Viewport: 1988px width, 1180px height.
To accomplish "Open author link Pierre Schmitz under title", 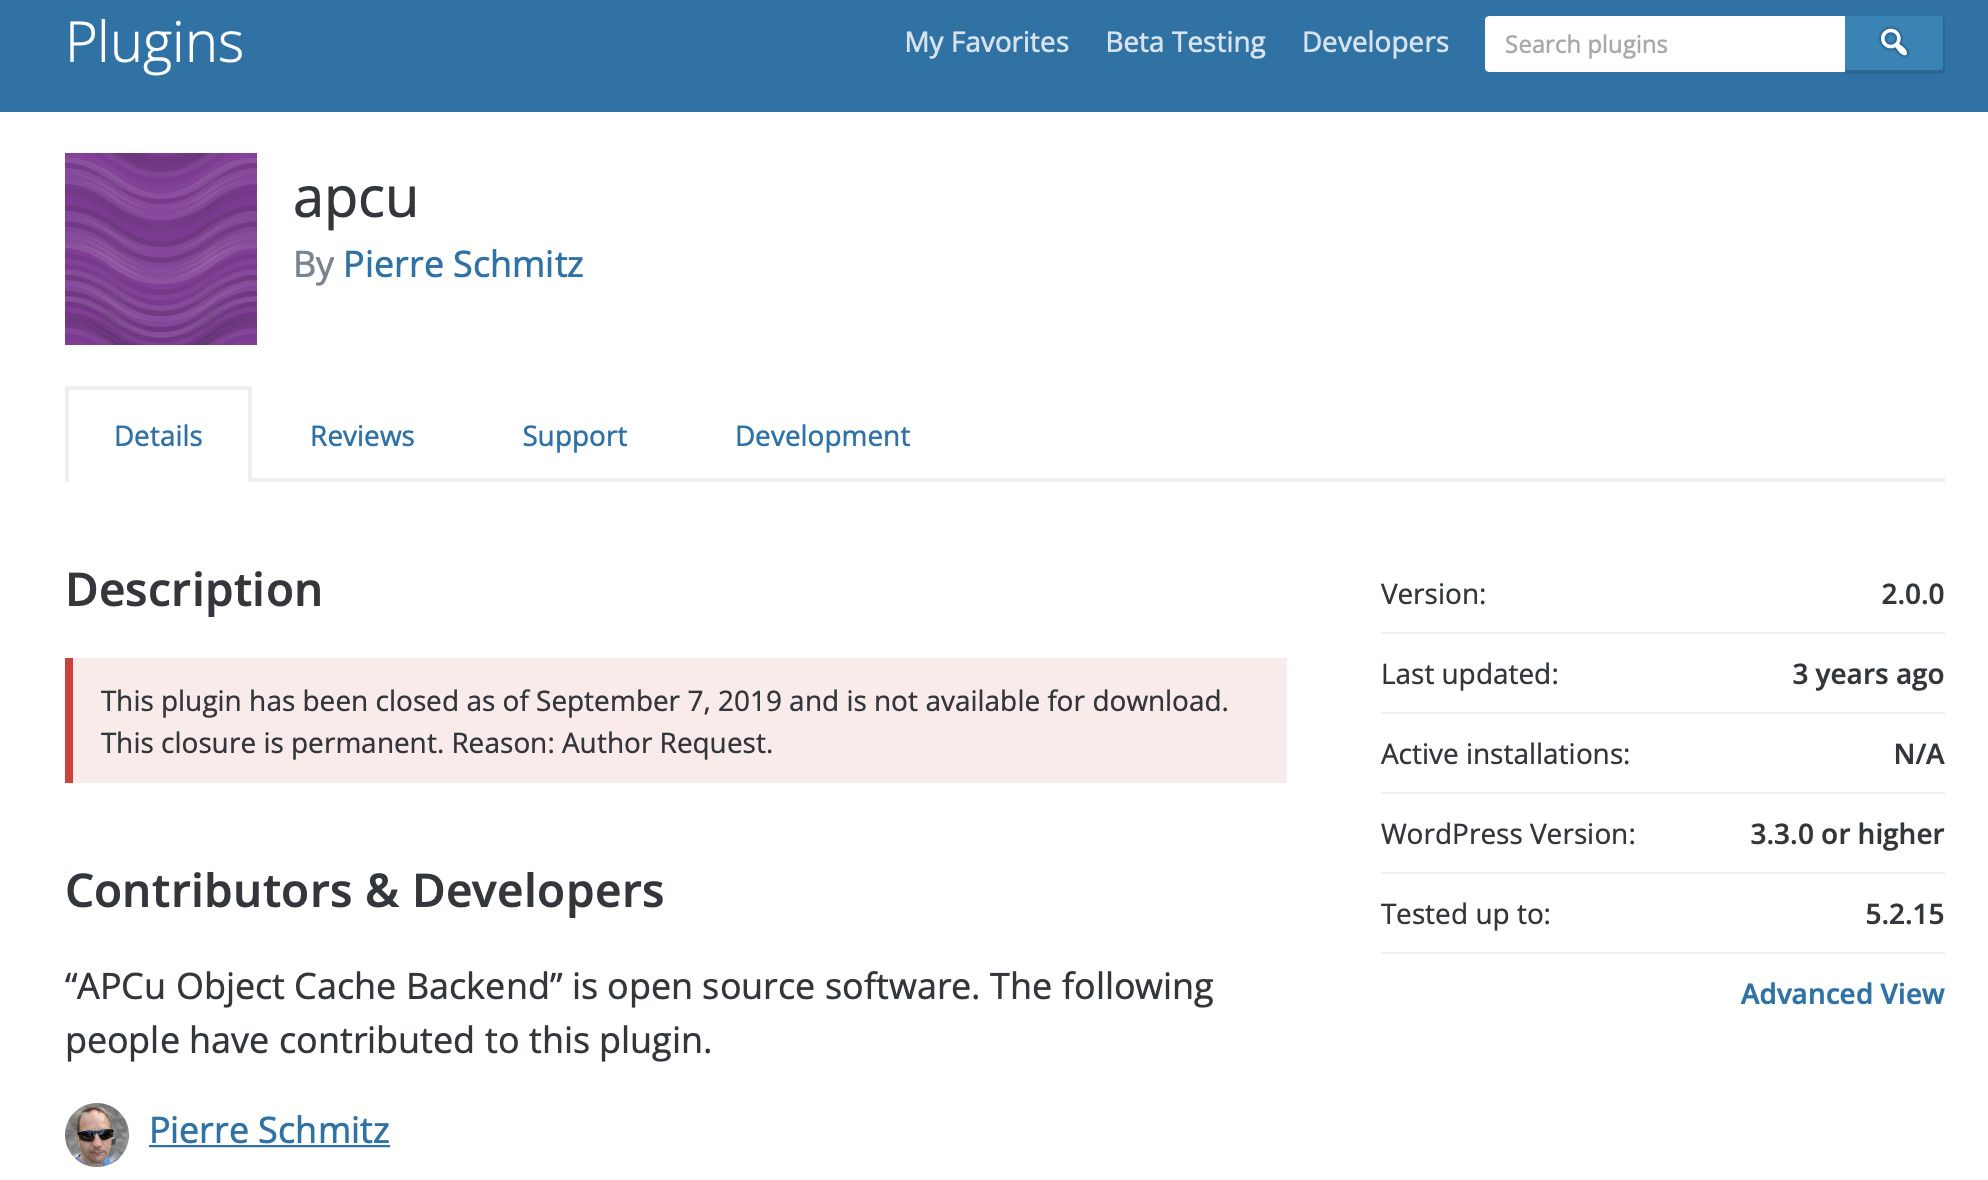I will [463, 264].
